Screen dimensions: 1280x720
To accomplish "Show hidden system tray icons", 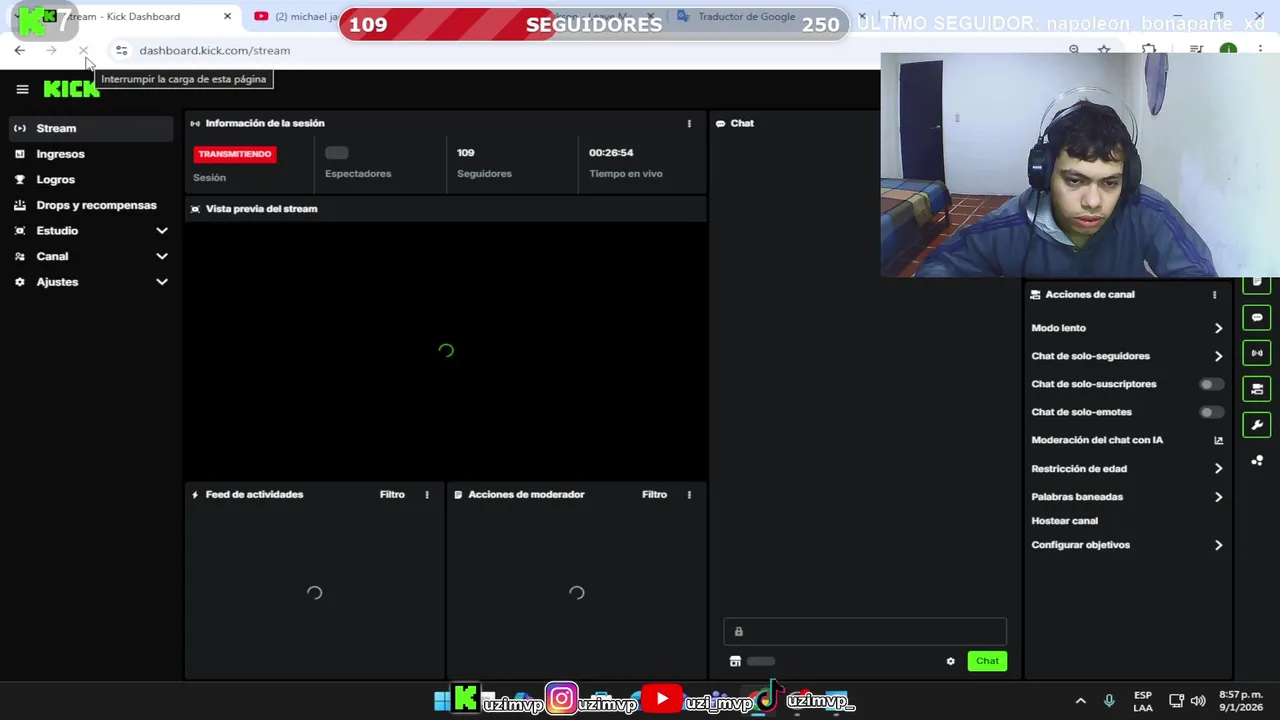I will point(1080,701).
